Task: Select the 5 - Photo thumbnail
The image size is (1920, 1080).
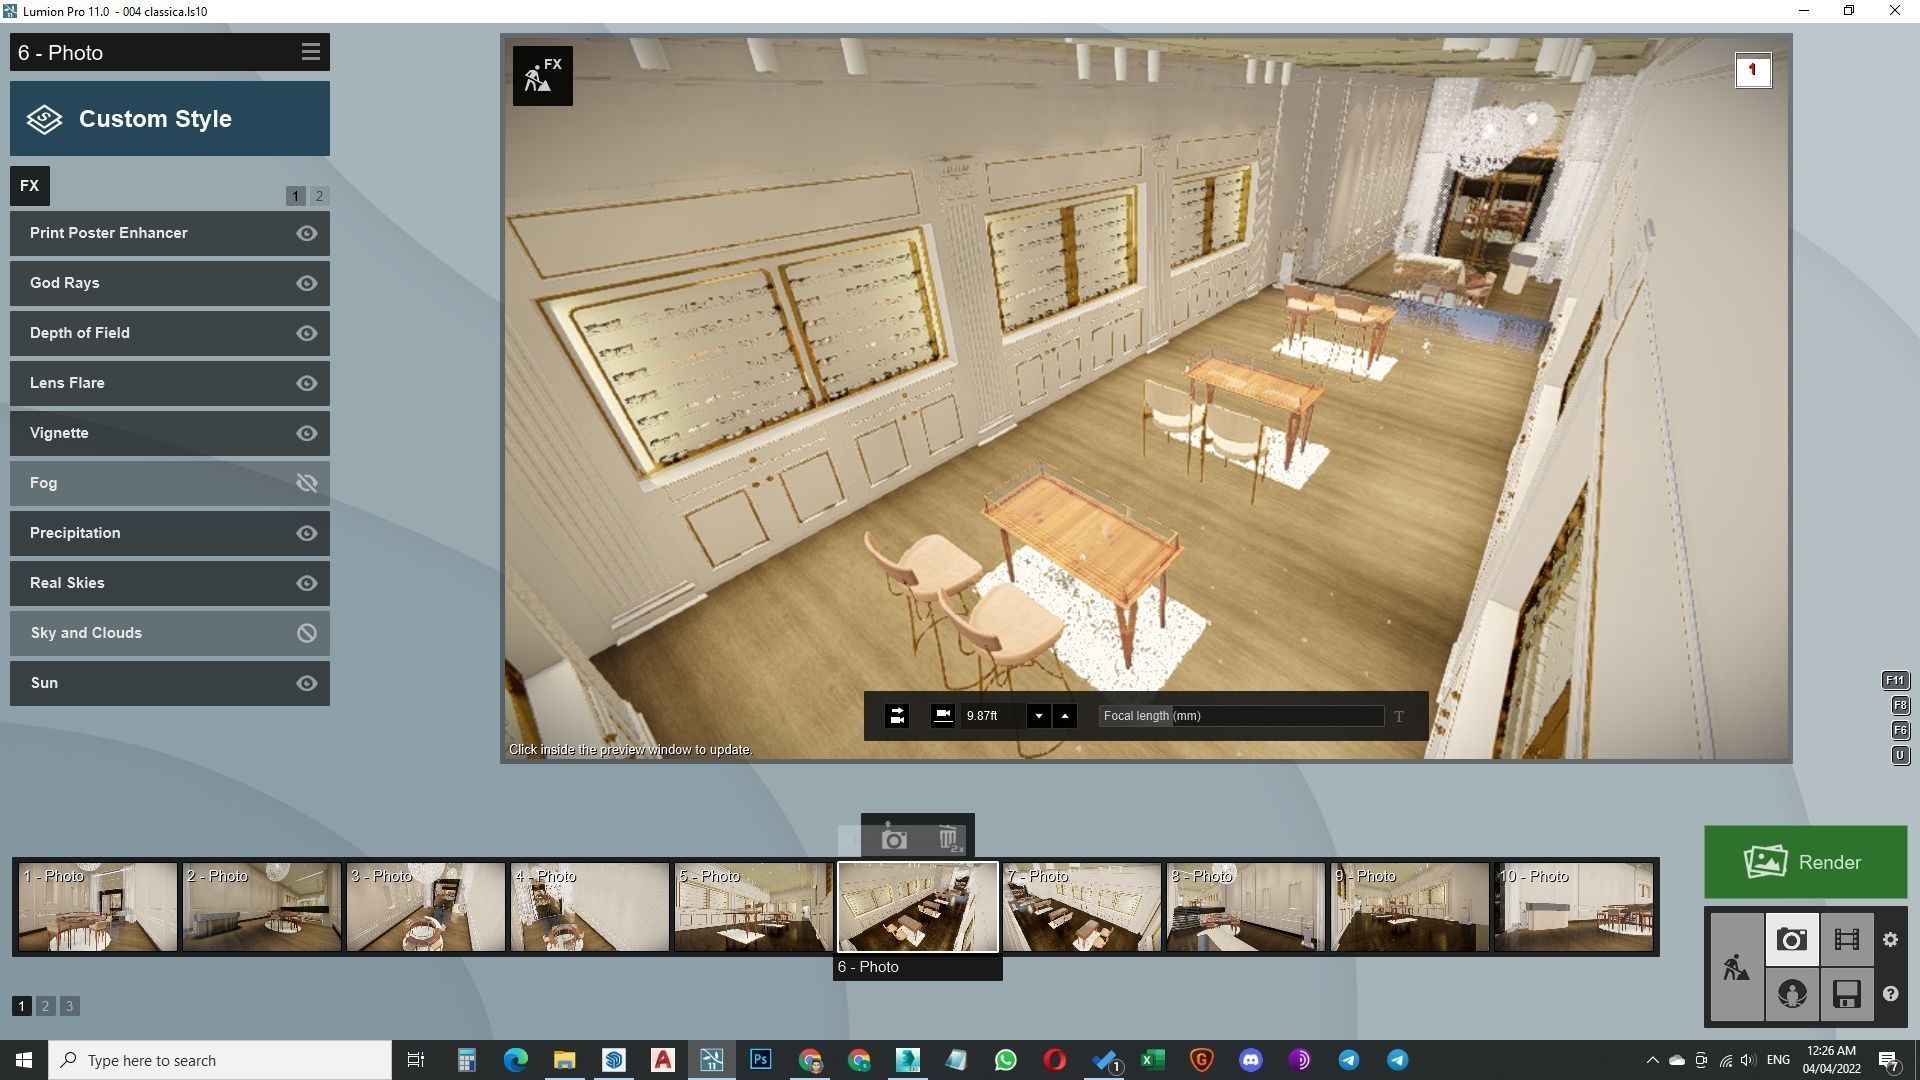Action: point(753,907)
